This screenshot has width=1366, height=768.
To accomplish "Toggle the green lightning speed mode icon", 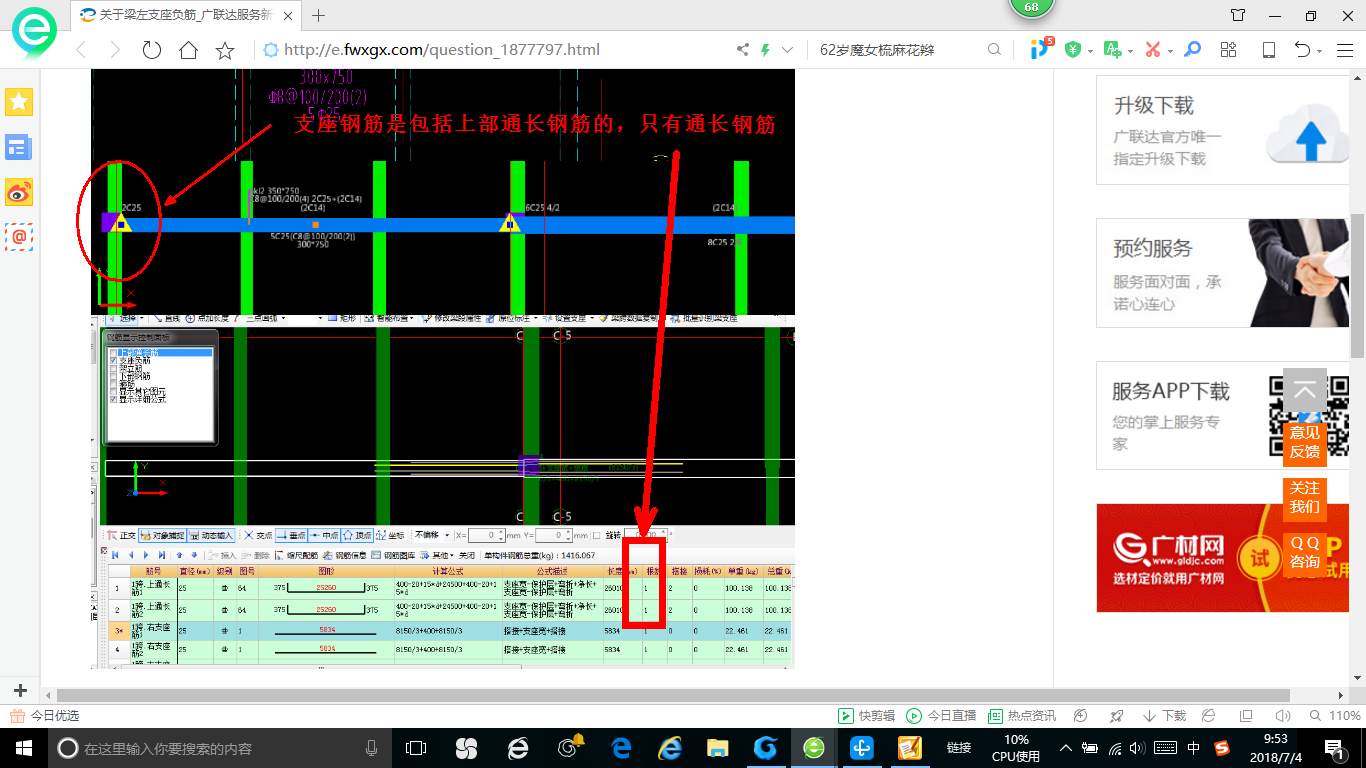I will click(x=766, y=50).
